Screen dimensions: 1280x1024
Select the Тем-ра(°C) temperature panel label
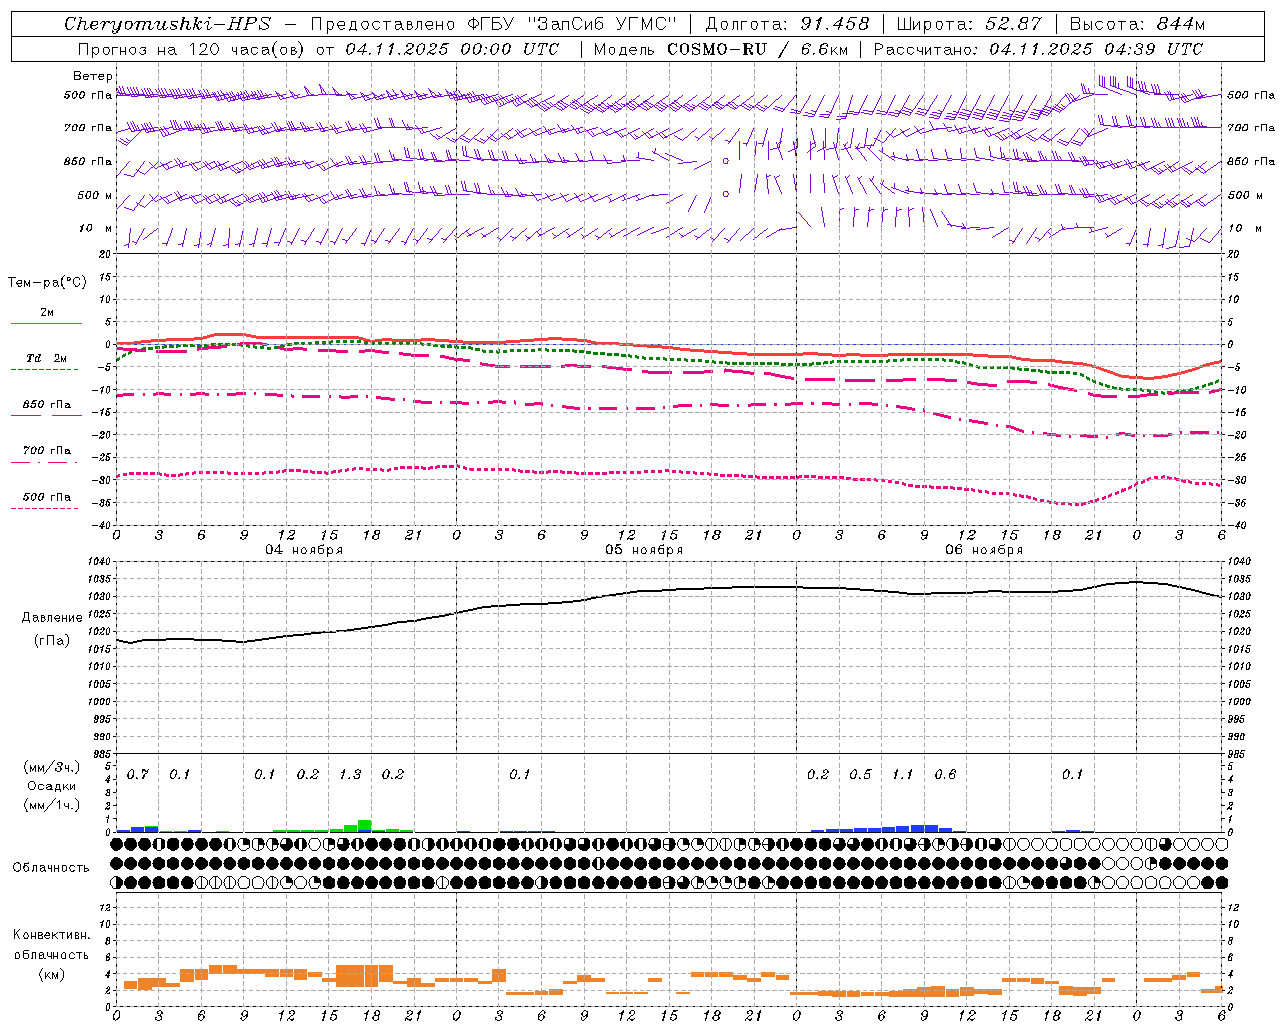pos(47,283)
